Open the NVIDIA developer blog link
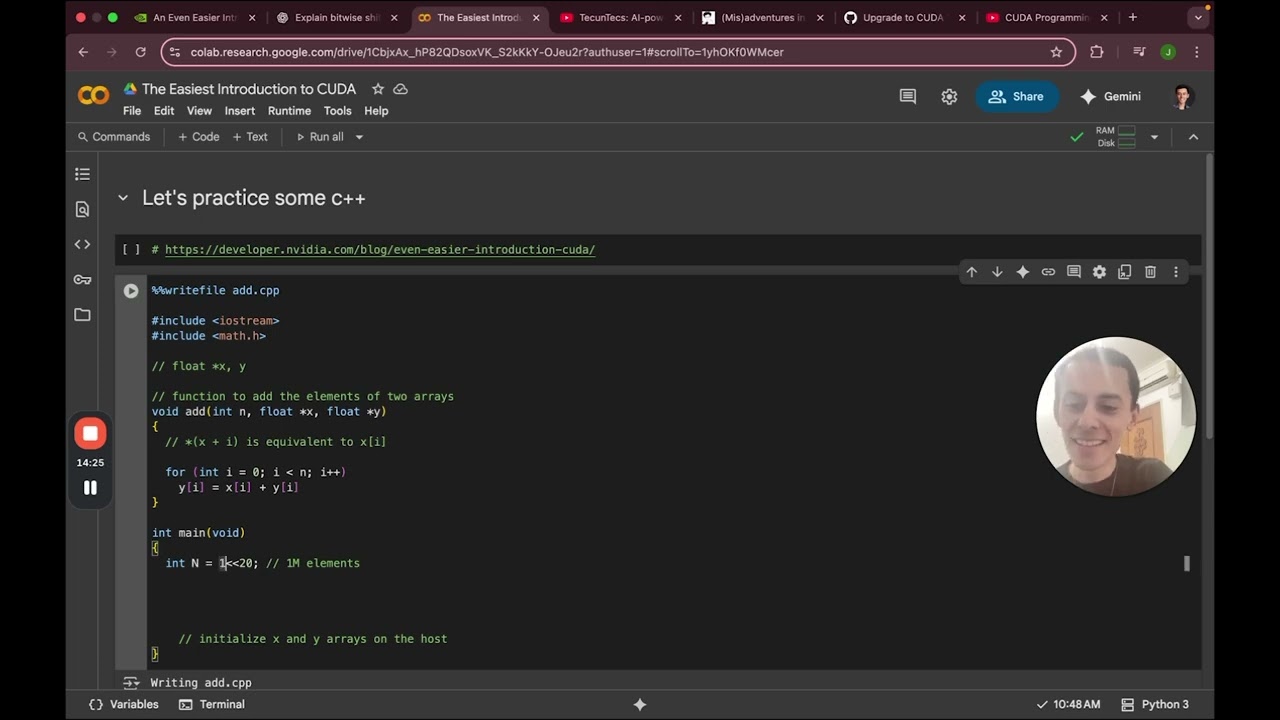 (x=380, y=250)
